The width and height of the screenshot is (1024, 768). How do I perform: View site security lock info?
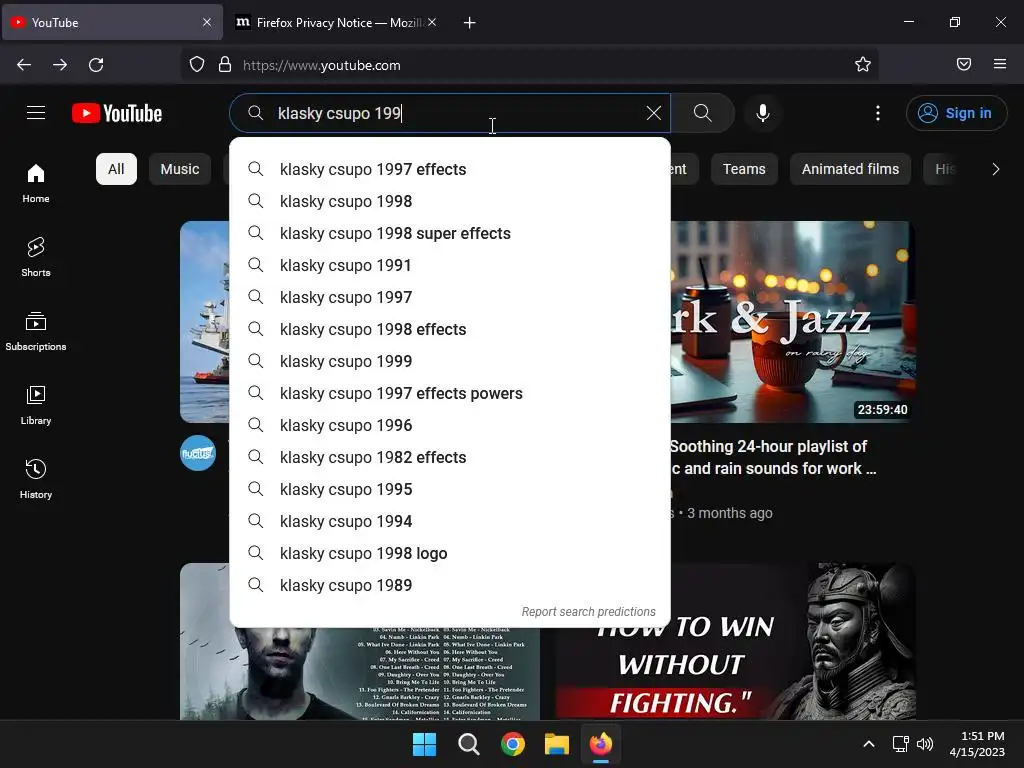point(225,65)
